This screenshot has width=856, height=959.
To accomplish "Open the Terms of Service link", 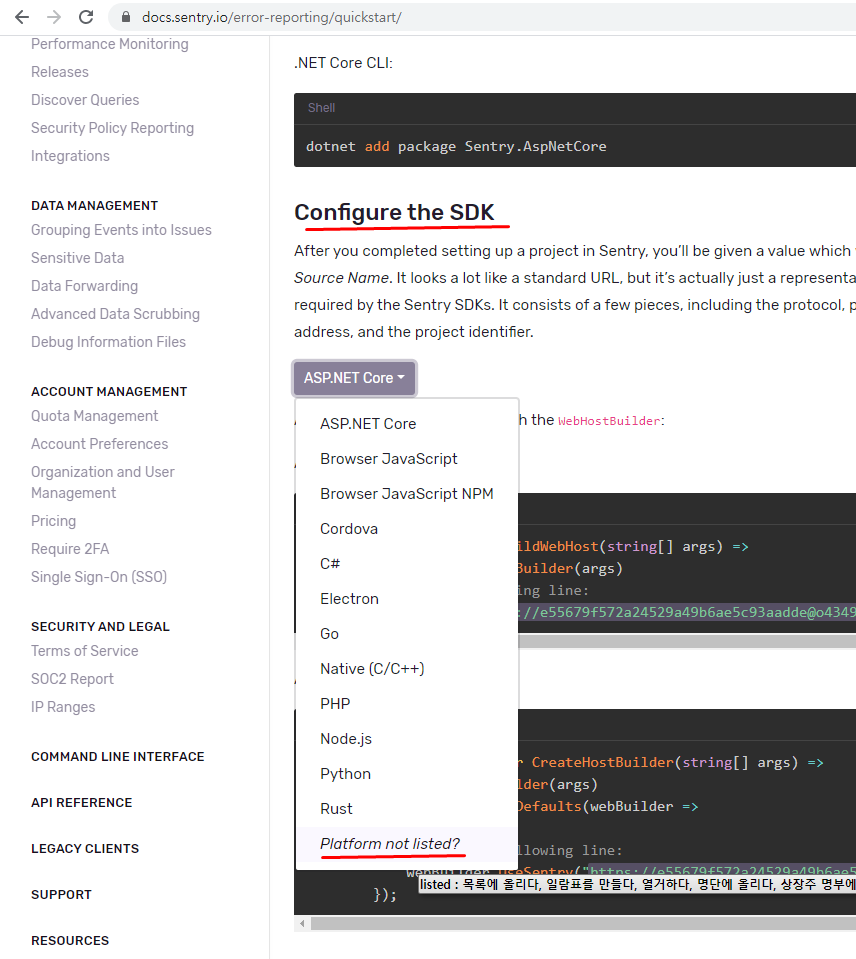I will [84, 651].
